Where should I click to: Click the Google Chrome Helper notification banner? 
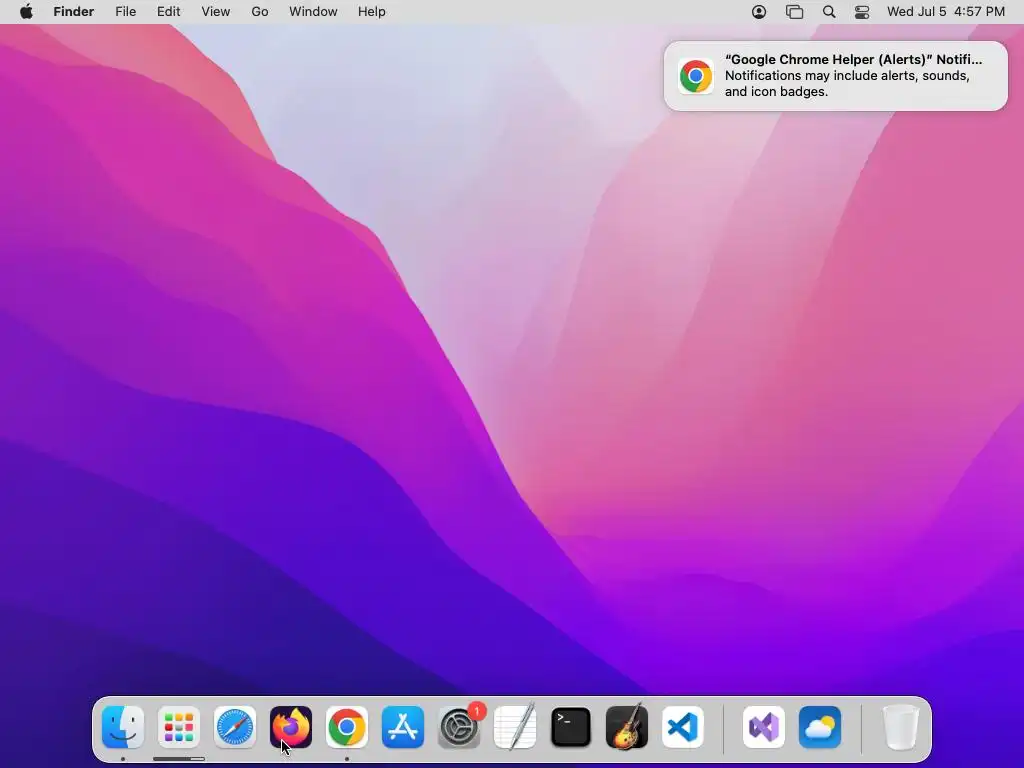coord(835,76)
